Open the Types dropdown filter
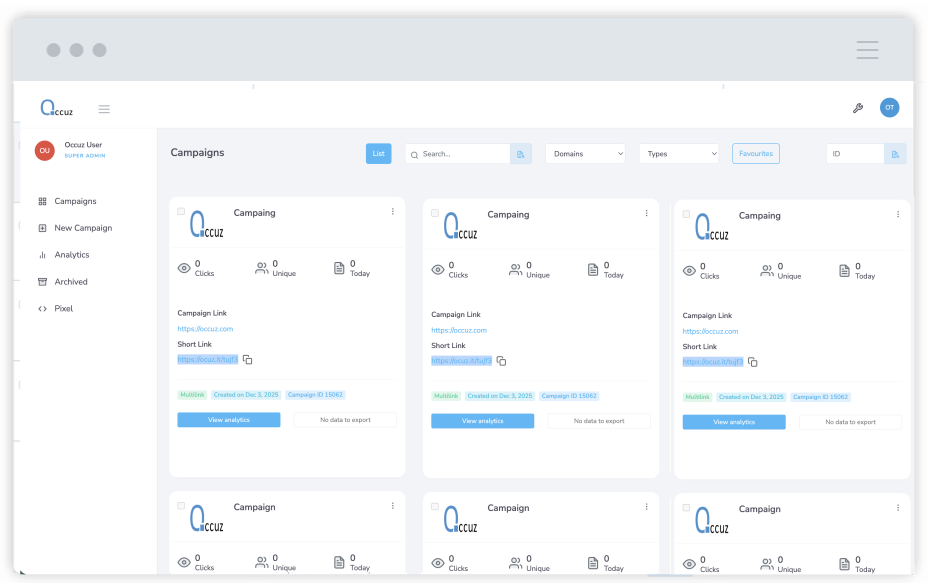The height and width of the screenshot is (583, 928). click(x=680, y=154)
